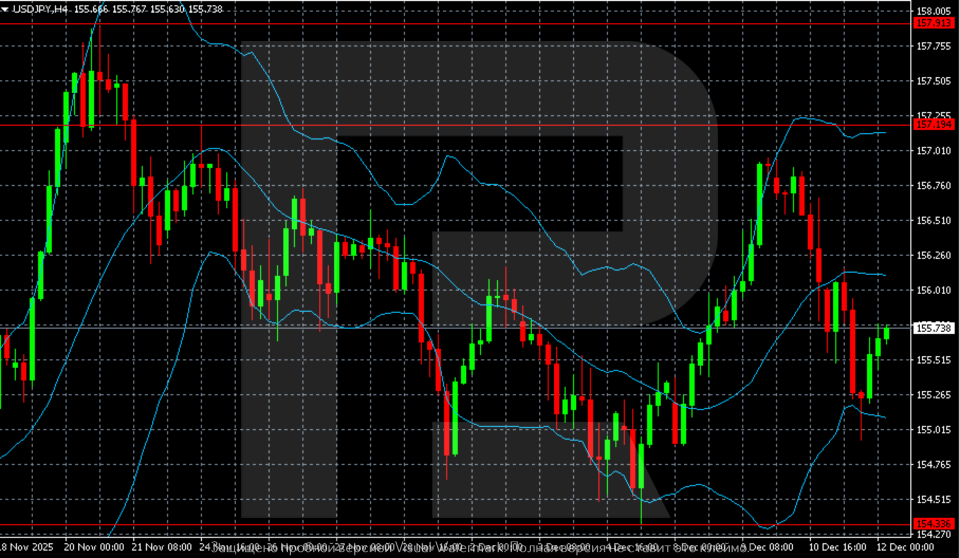The image size is (960, 558).
Task: Click the 154.765 label on price scale
Action: (933, 465)
